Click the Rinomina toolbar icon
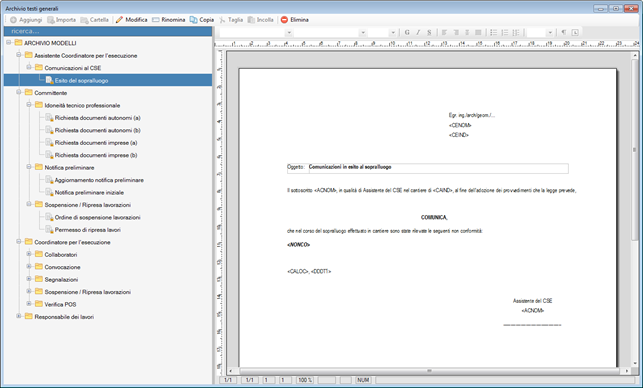The width and height of the screenshot is (643, 388). (155, 20)
